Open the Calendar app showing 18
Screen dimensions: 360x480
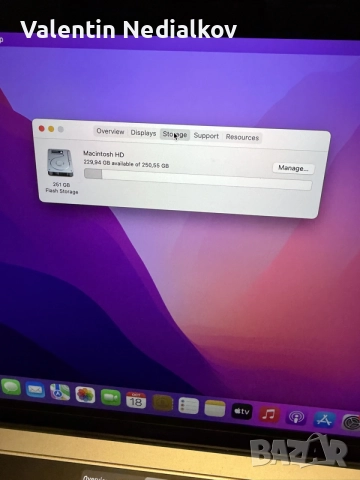(x=136, y=400)
